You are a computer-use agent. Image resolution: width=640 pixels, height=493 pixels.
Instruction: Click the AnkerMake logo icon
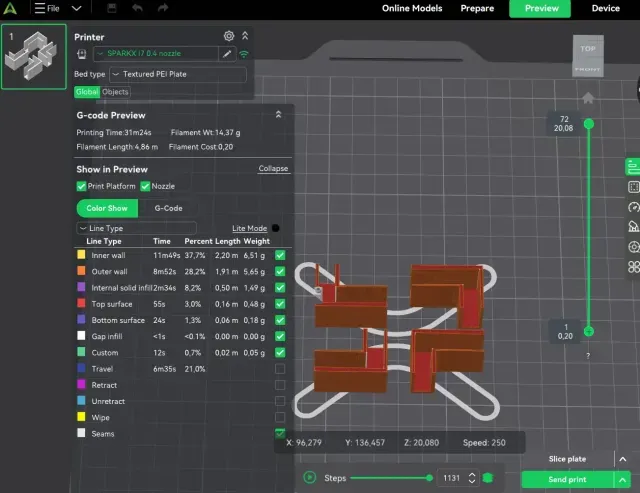click(x=10, y=8)
